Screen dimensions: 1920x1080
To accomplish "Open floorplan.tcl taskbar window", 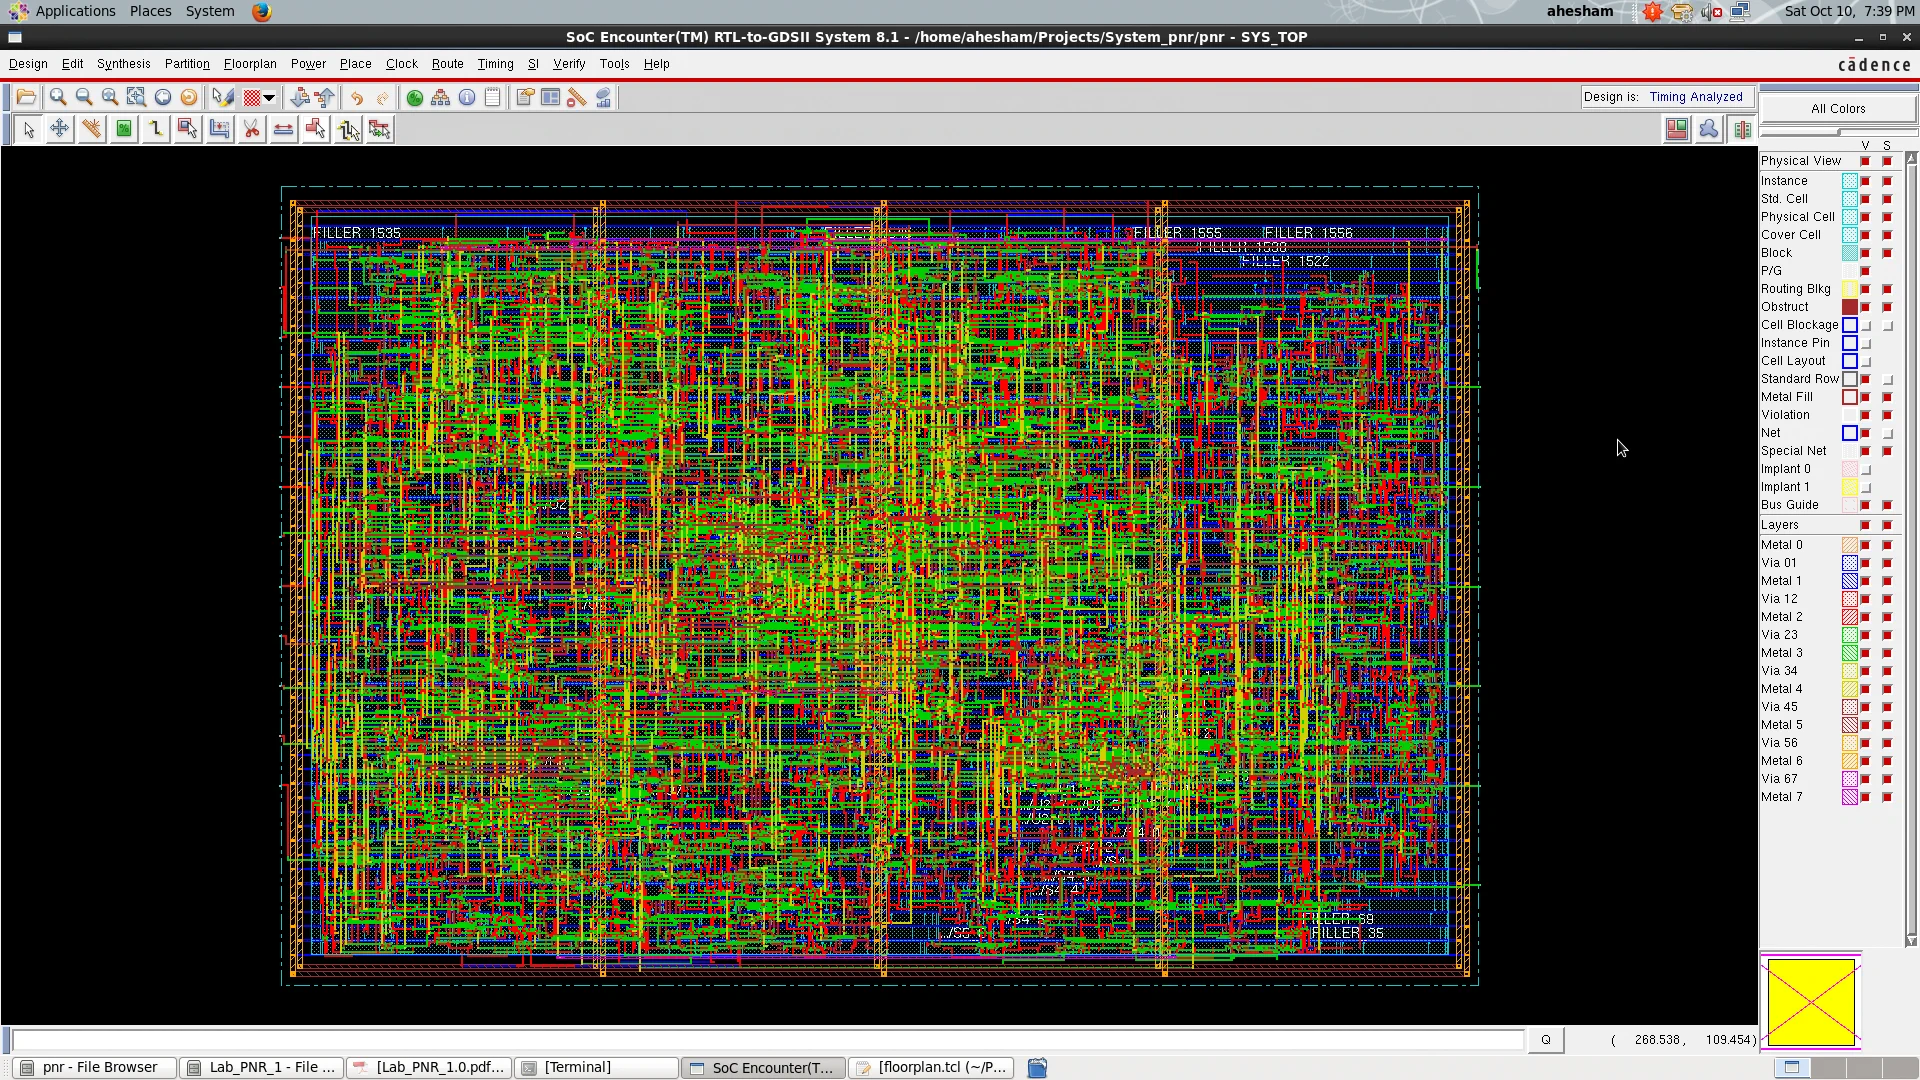I will coord(932,1067).
